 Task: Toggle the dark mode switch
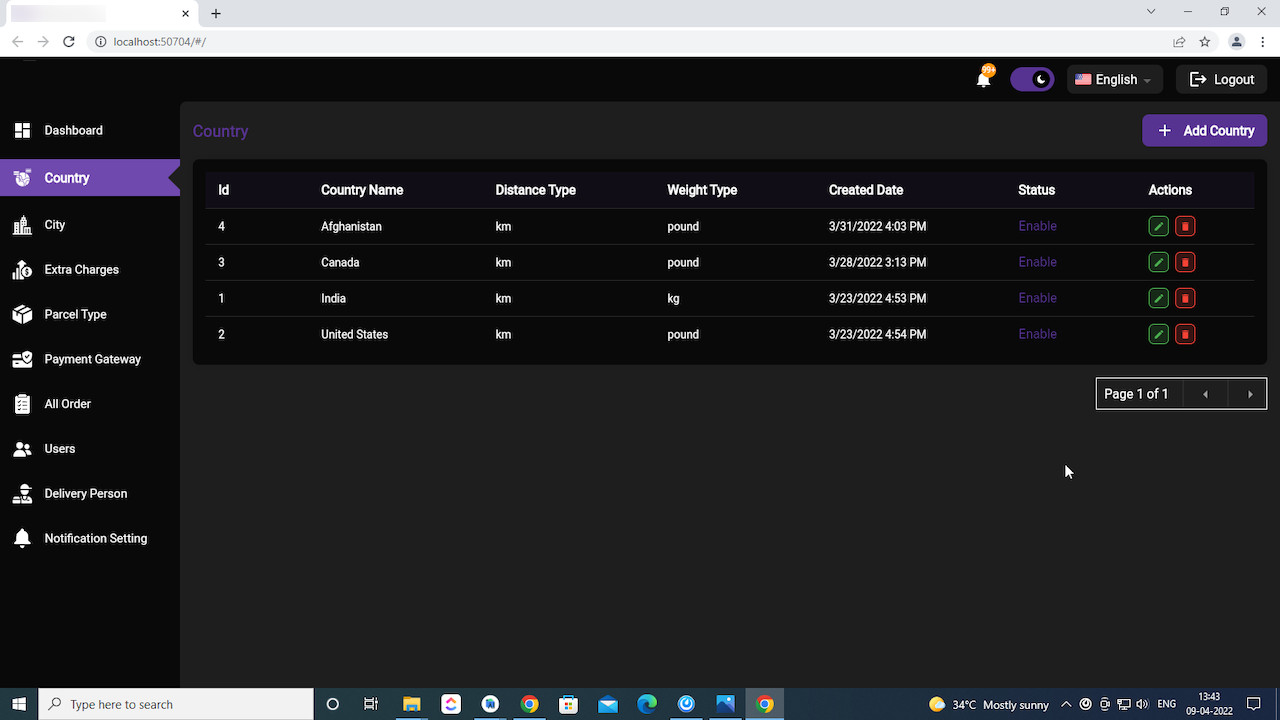tap(1032, 80)
